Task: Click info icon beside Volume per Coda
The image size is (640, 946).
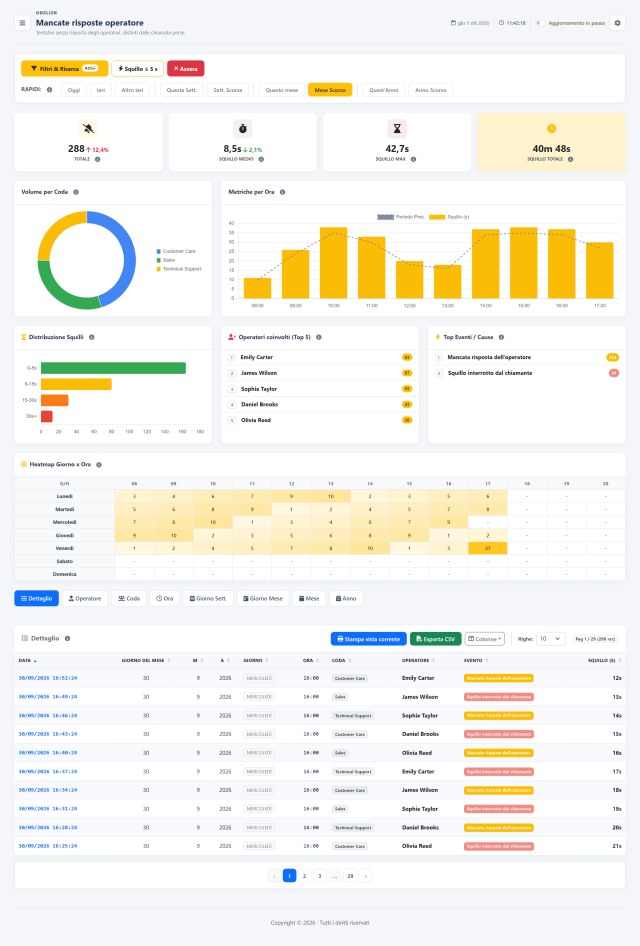Action: [x=76, y=192]
